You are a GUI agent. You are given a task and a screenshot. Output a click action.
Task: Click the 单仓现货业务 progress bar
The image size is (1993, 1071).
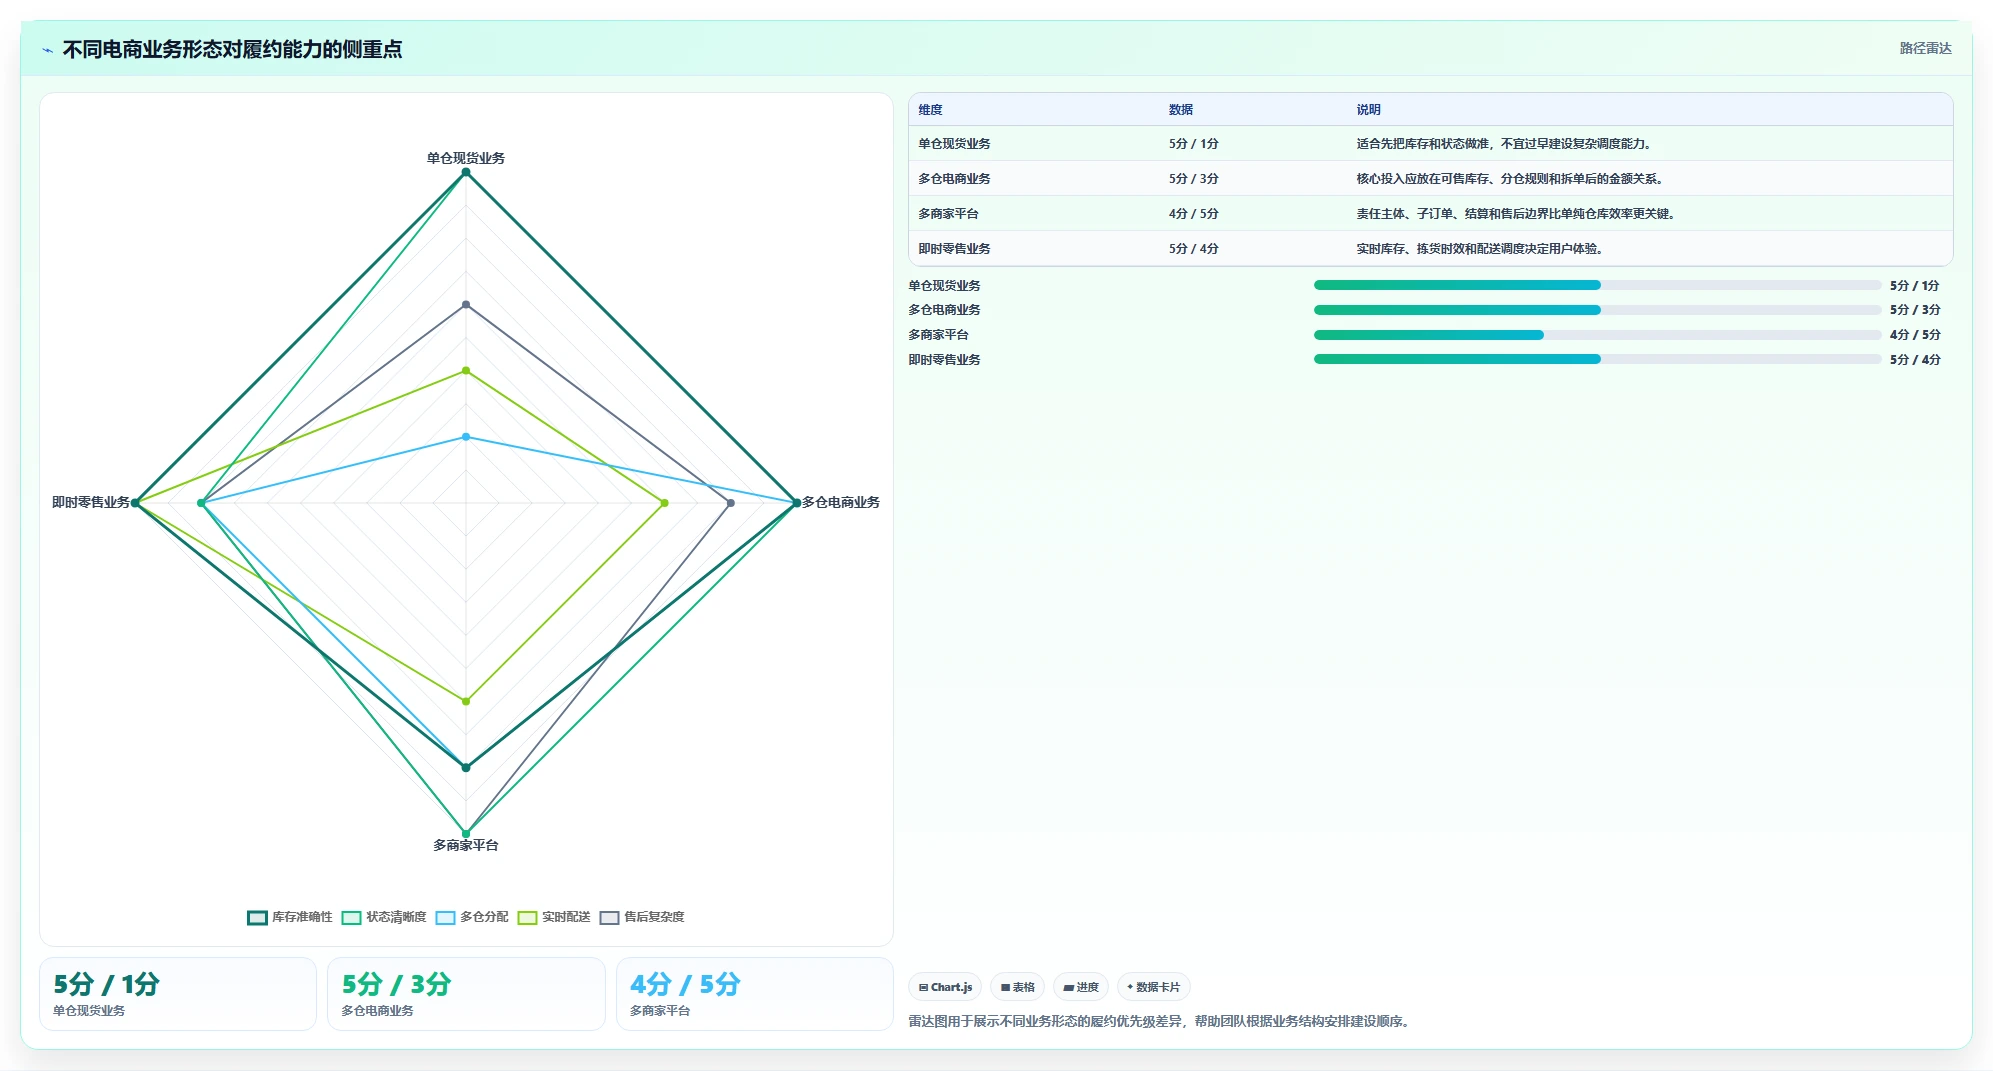pos(1597,285)
